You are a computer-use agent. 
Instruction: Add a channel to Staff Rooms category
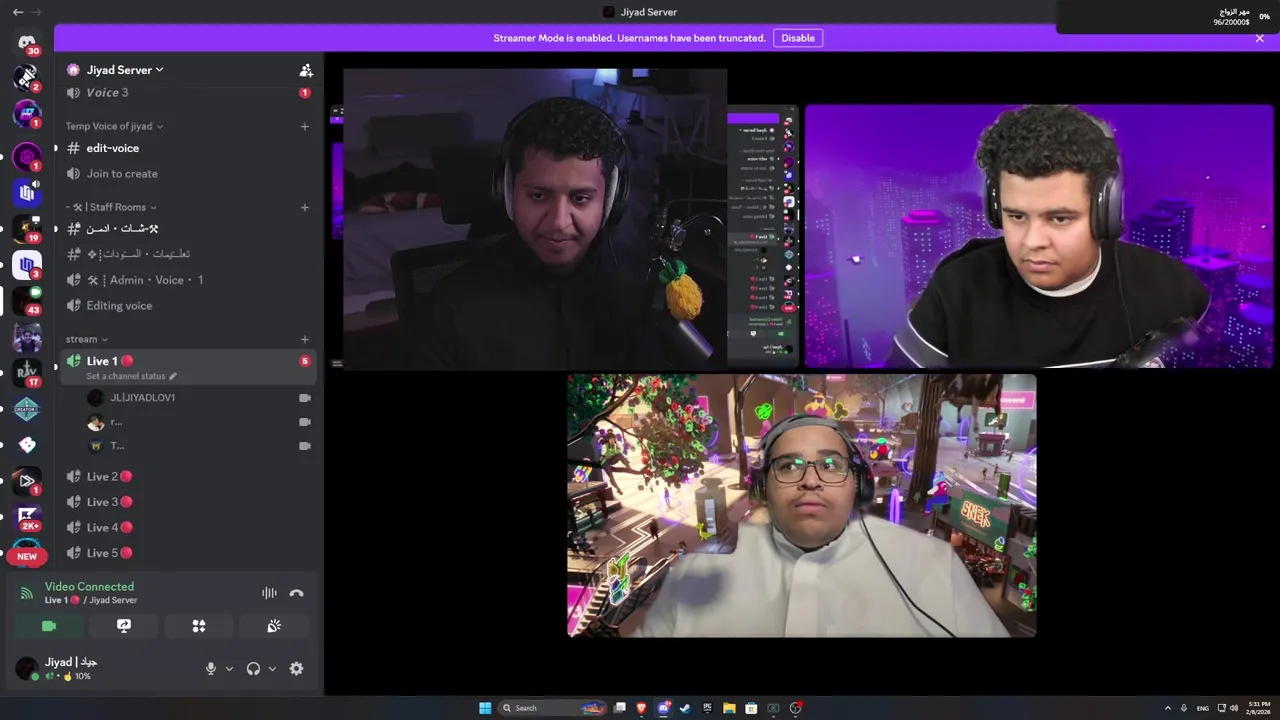click(305, 207)
